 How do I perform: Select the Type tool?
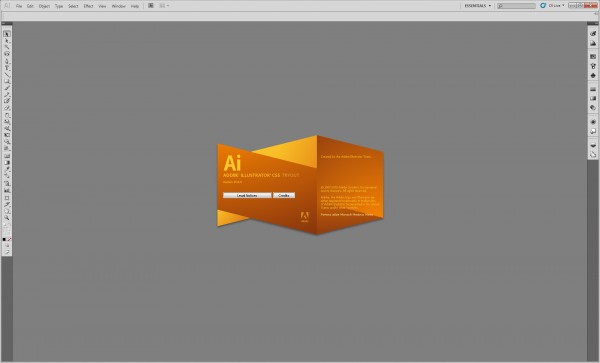pyautogui.click(x=7, y=68)
